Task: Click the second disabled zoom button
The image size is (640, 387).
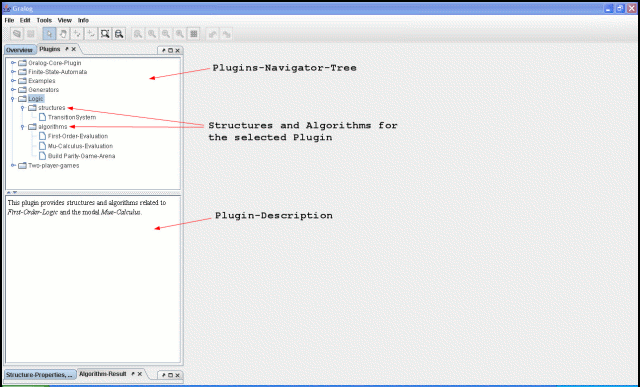Action: (x=152, y=34)
